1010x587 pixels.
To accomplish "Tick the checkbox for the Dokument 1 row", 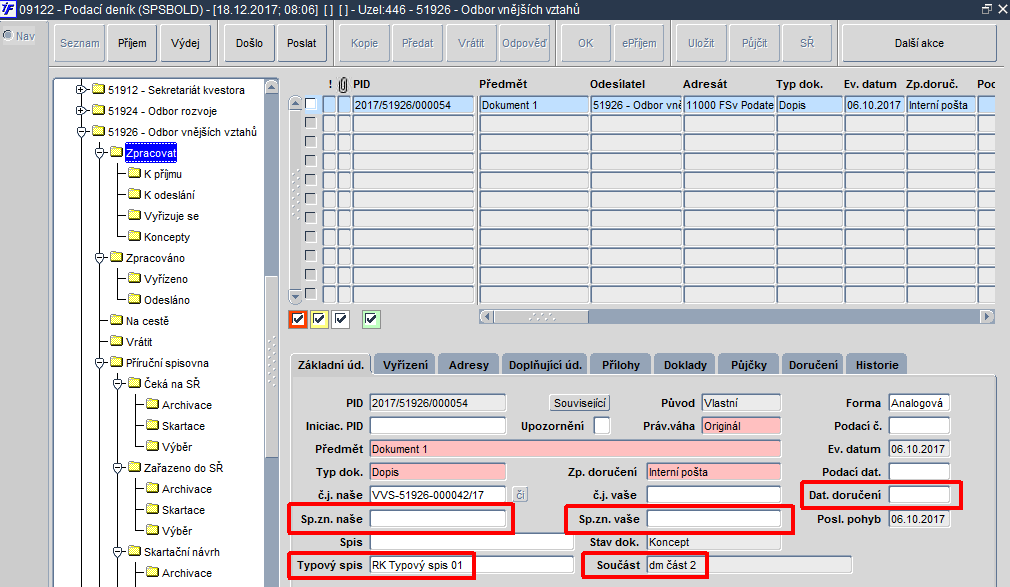I will [310, 104].
